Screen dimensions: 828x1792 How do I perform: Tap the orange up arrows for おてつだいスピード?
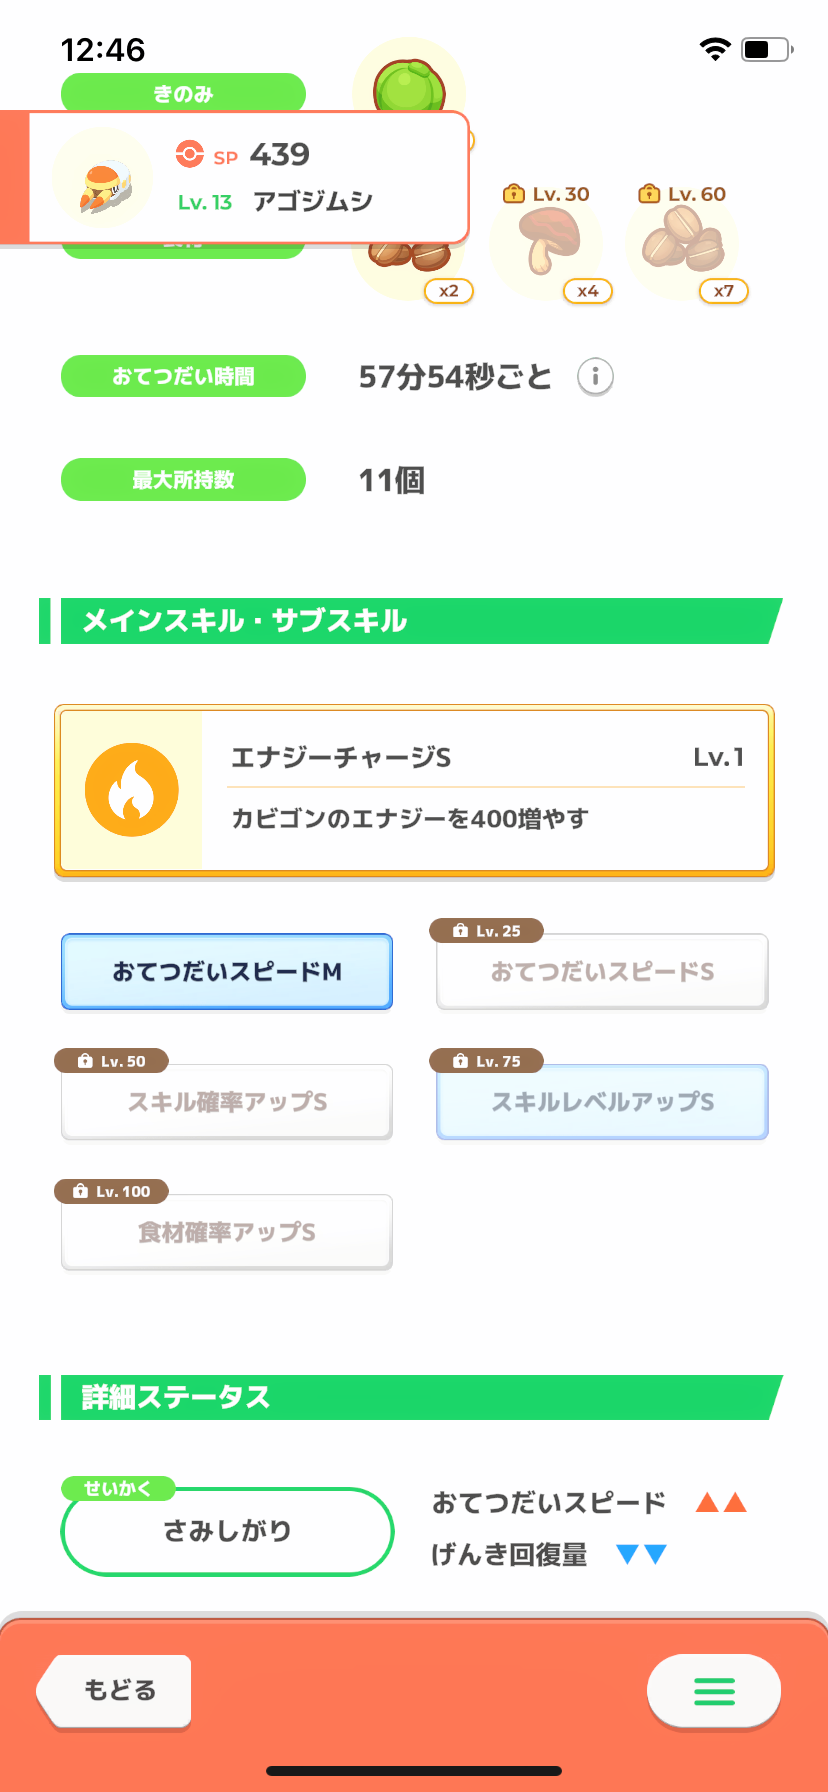(x=721, y=1502)
